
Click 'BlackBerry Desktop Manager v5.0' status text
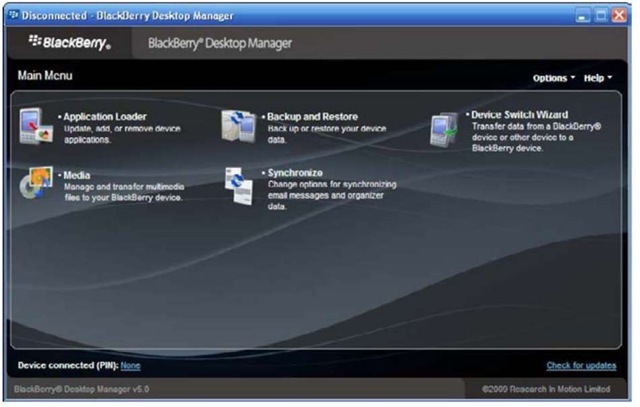[82, 389]
